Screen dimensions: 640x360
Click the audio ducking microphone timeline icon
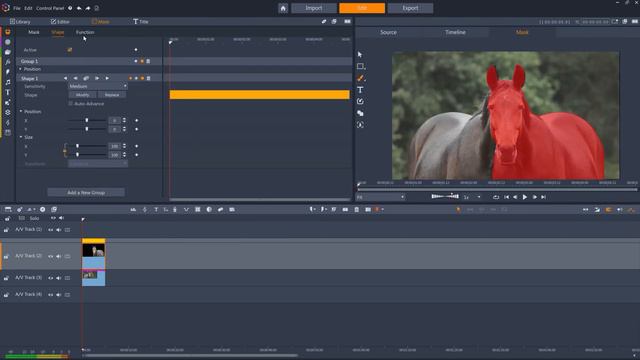coord(175,209)
